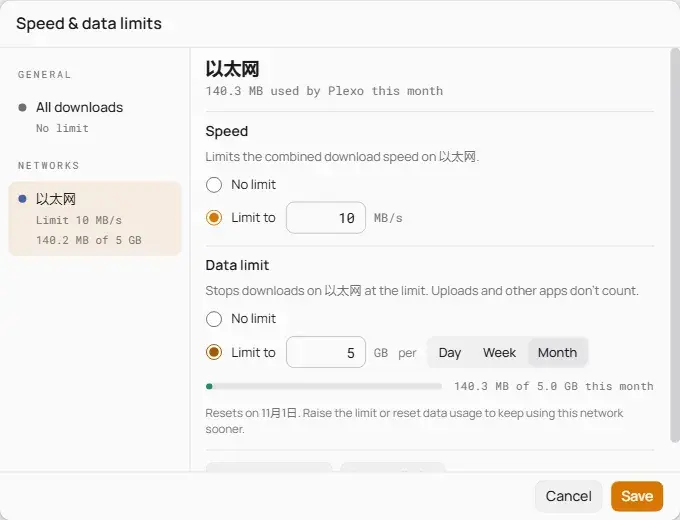
Task: Click the vertical scrollbar of settings pane
Action: (674, 245)
